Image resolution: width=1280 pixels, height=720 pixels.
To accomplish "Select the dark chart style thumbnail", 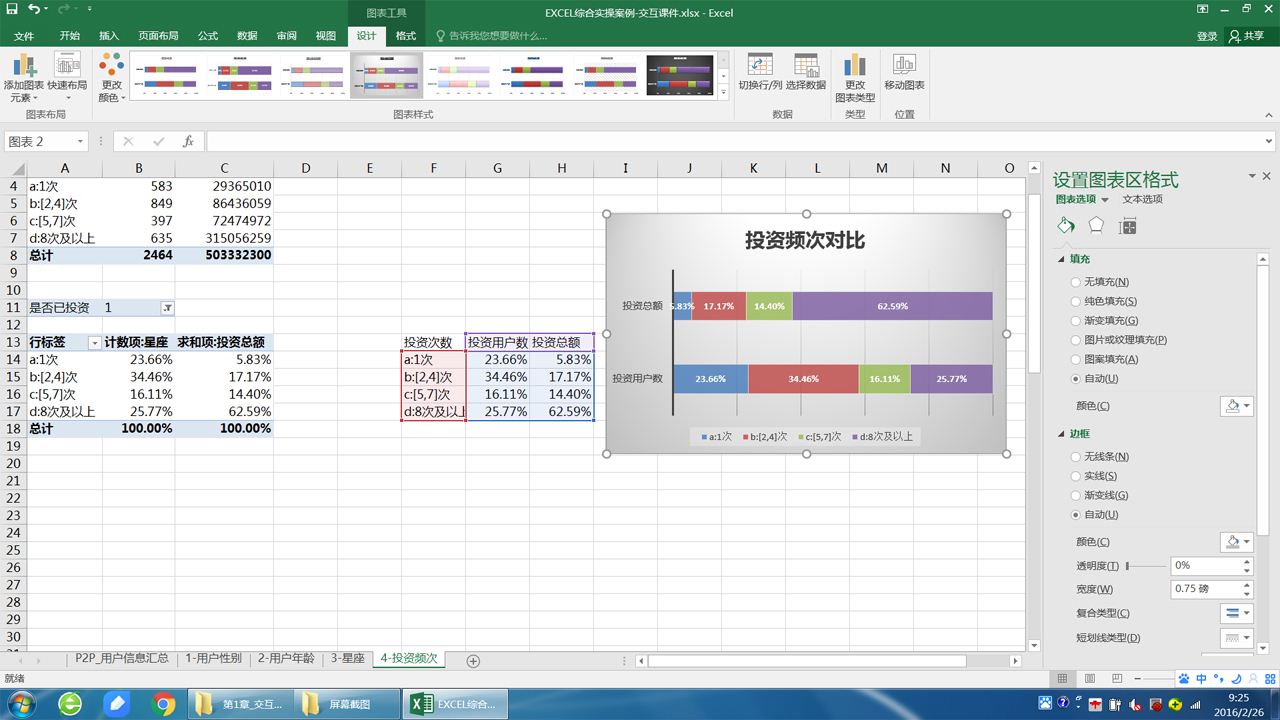I will [680, 75].
